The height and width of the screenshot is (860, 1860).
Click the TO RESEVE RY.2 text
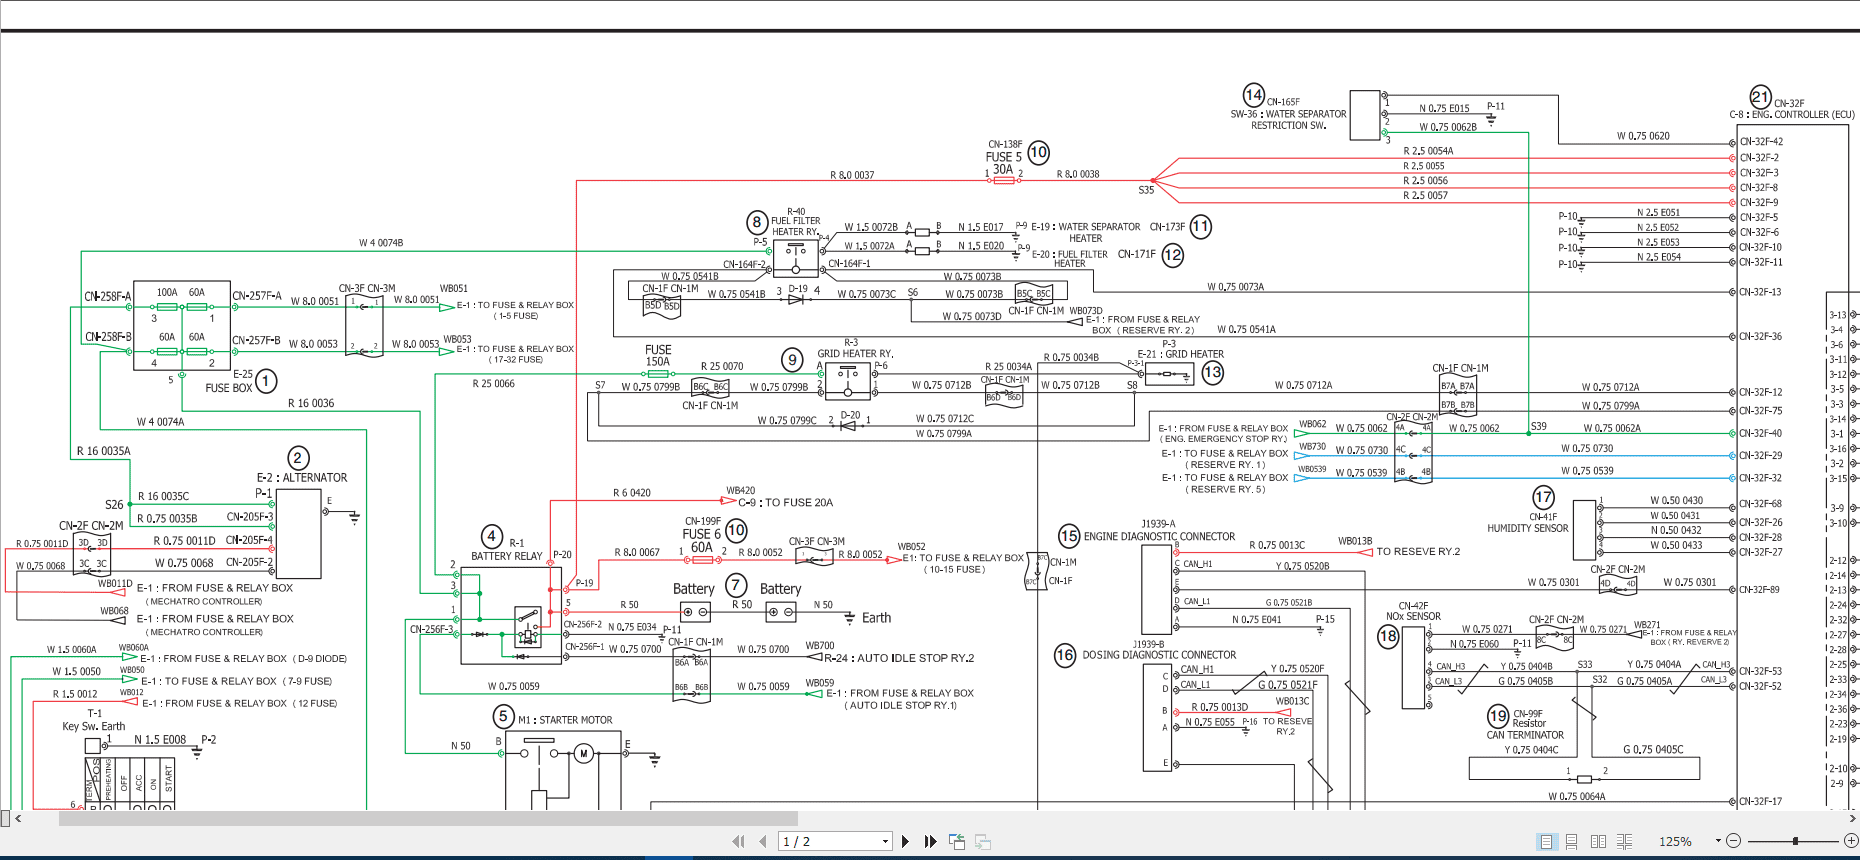pos(1418,551)
